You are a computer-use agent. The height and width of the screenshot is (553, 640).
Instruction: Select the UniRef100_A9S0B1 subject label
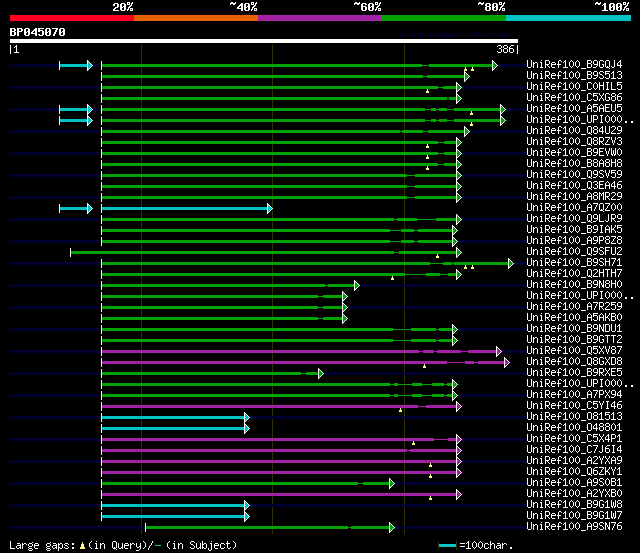pos(574,483)
